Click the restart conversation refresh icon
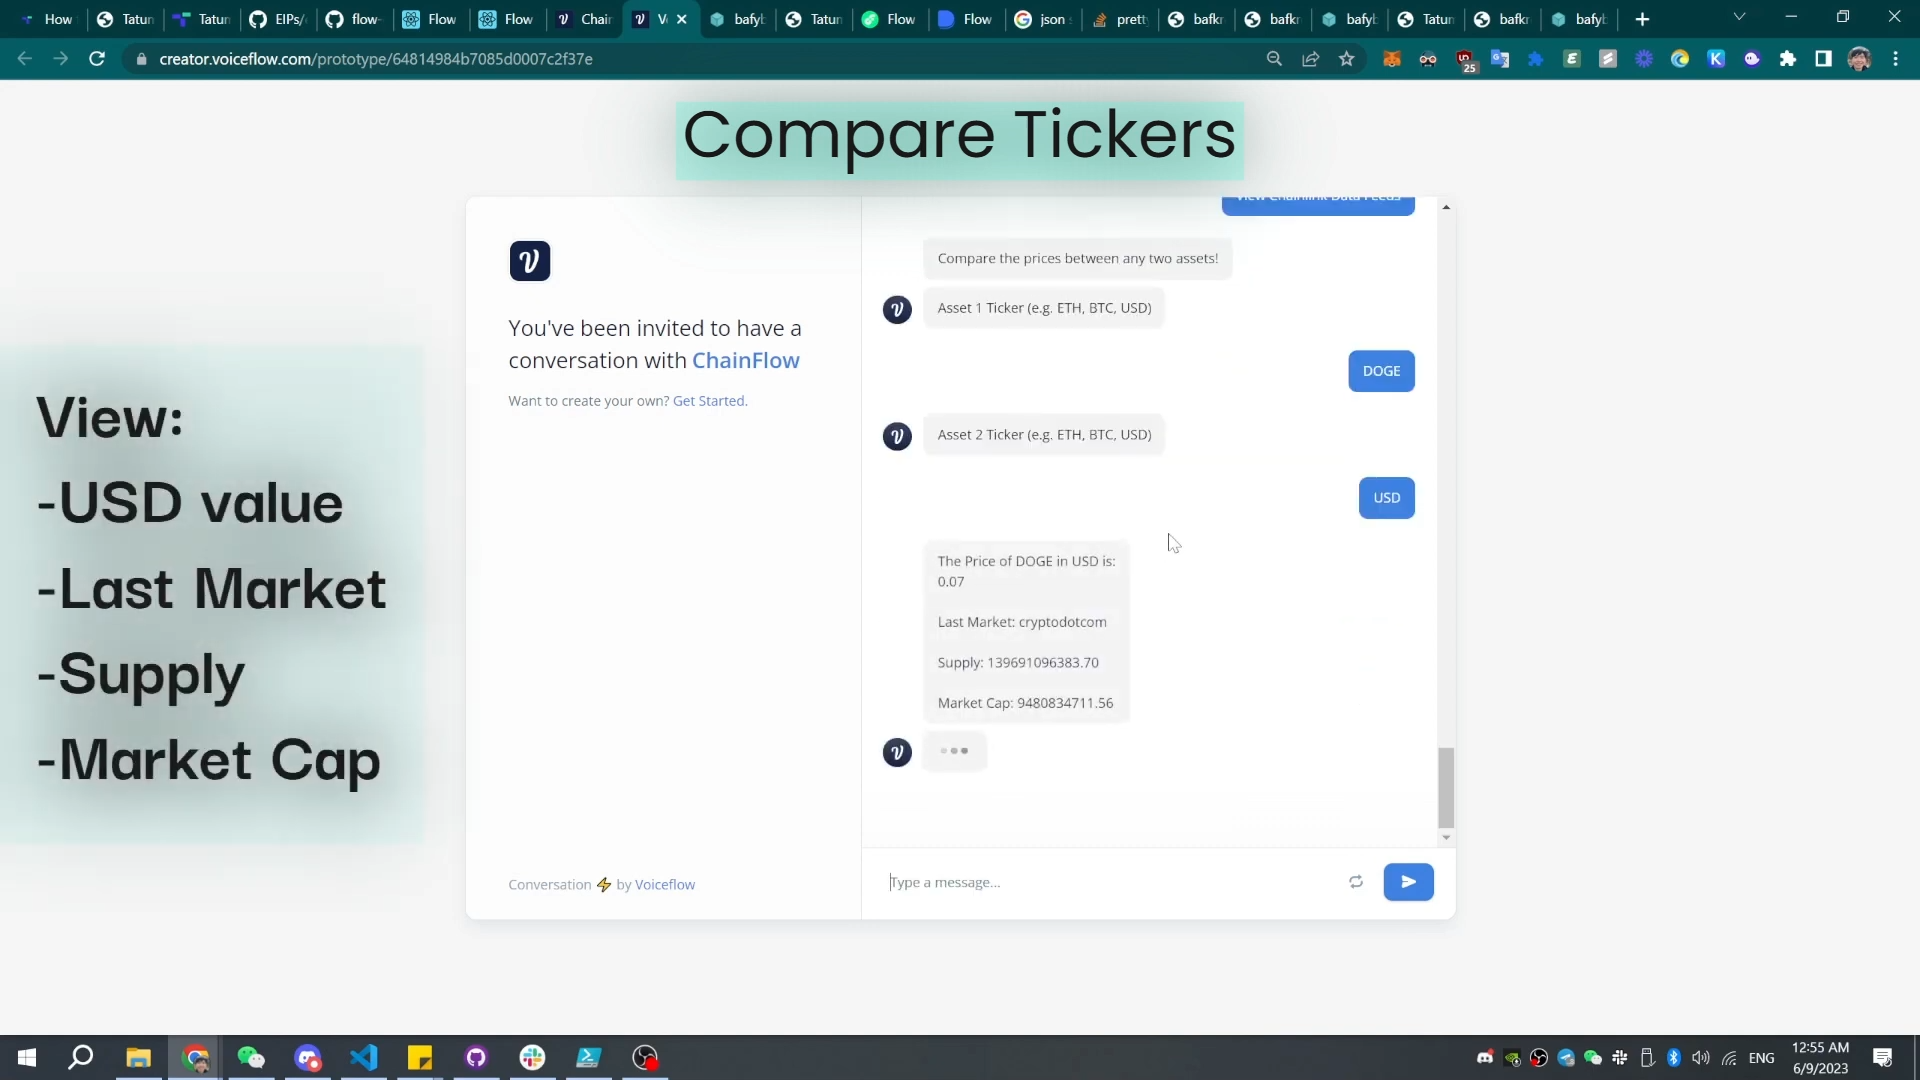This screenshot has height=1080, width=1920. point(1356,882)
